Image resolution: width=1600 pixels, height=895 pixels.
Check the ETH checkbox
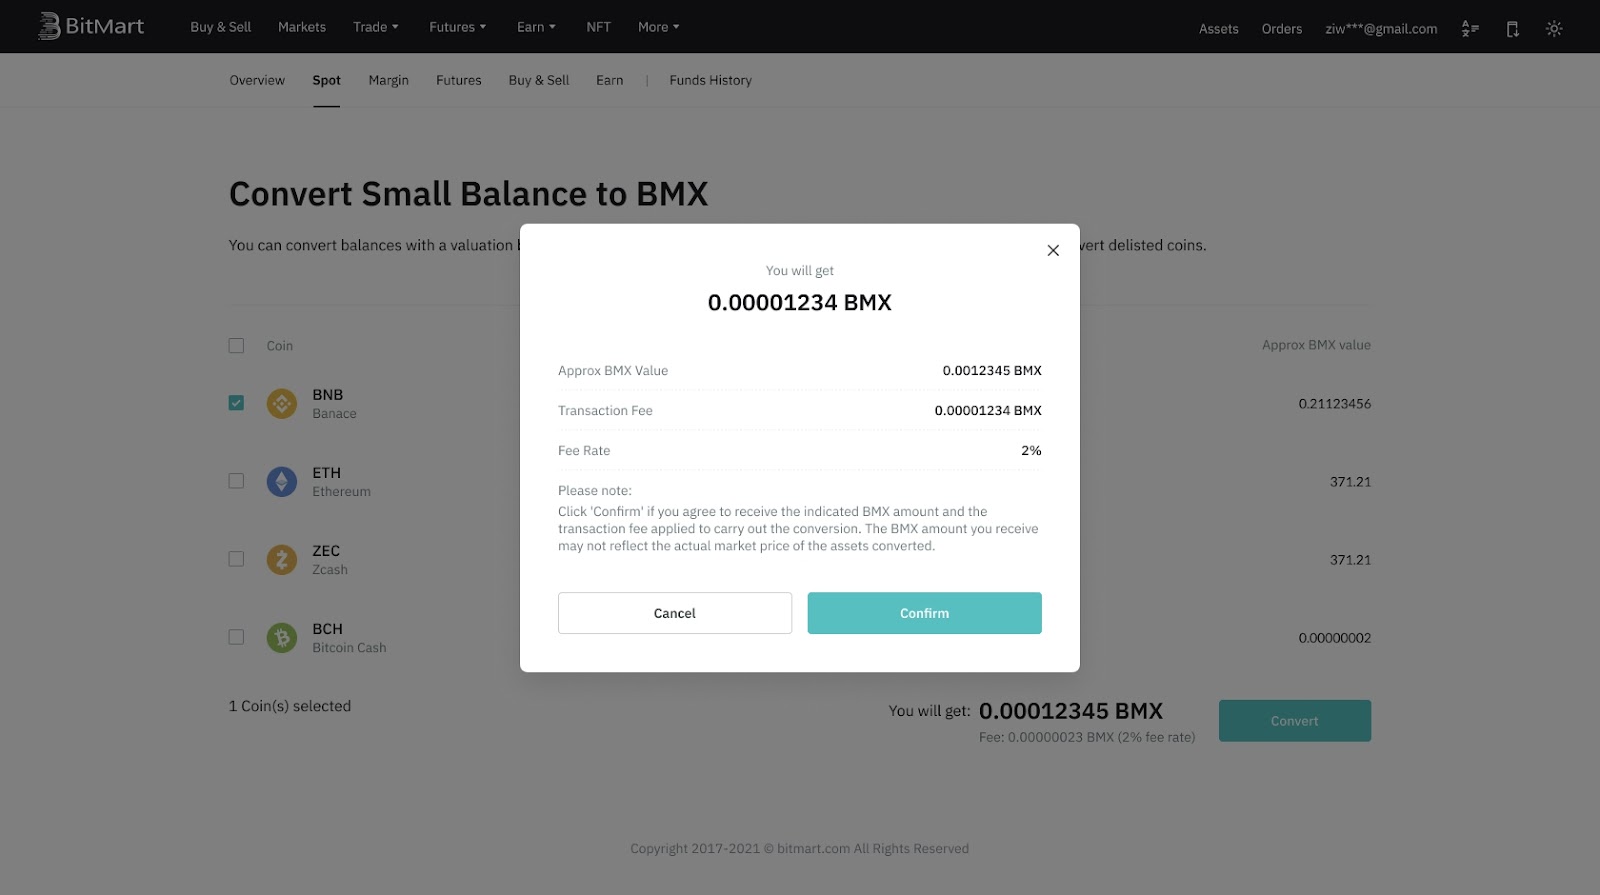coord(236,481)
